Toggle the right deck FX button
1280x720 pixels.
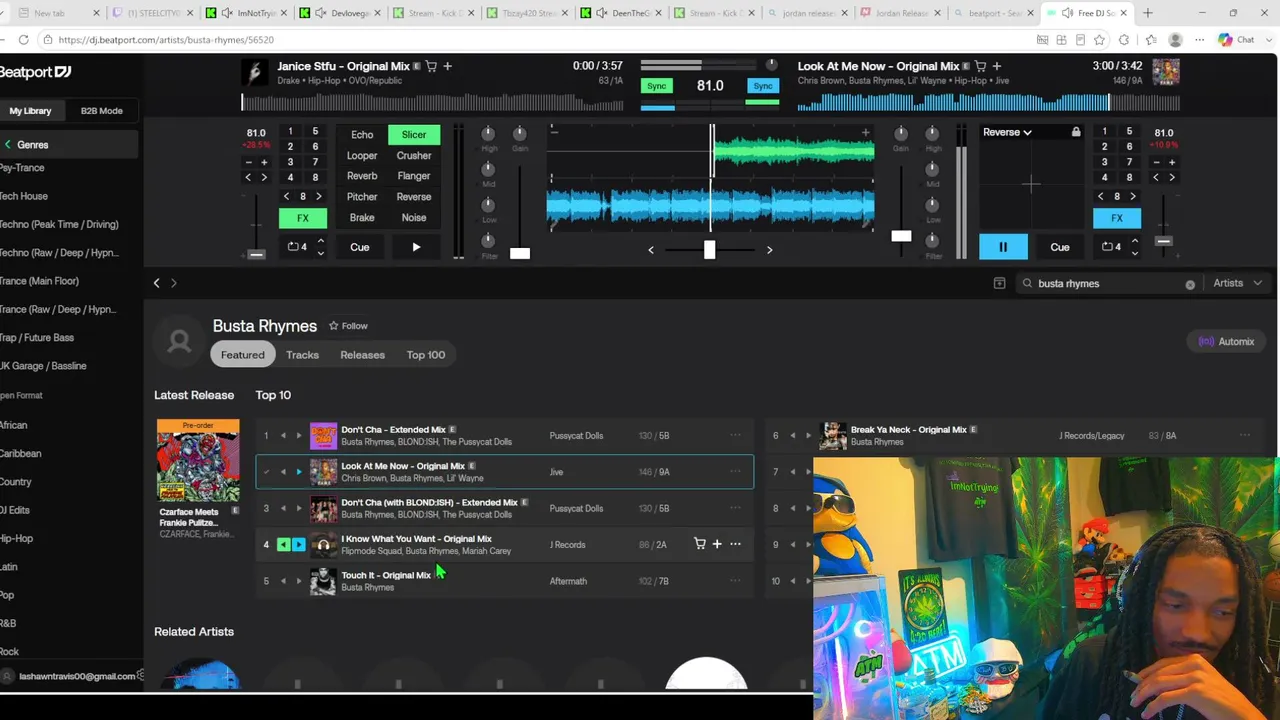pyautogui.click(x=1117, y=218)
